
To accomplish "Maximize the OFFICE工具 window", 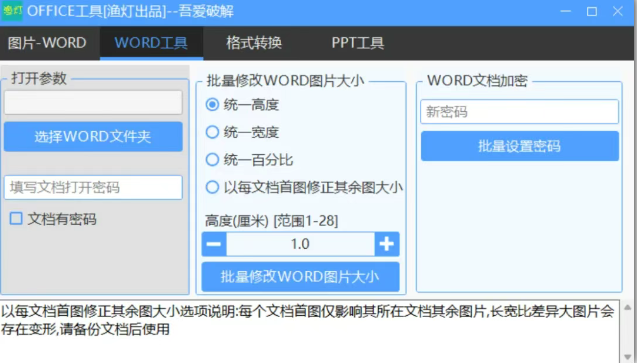I will coord(592,11).
